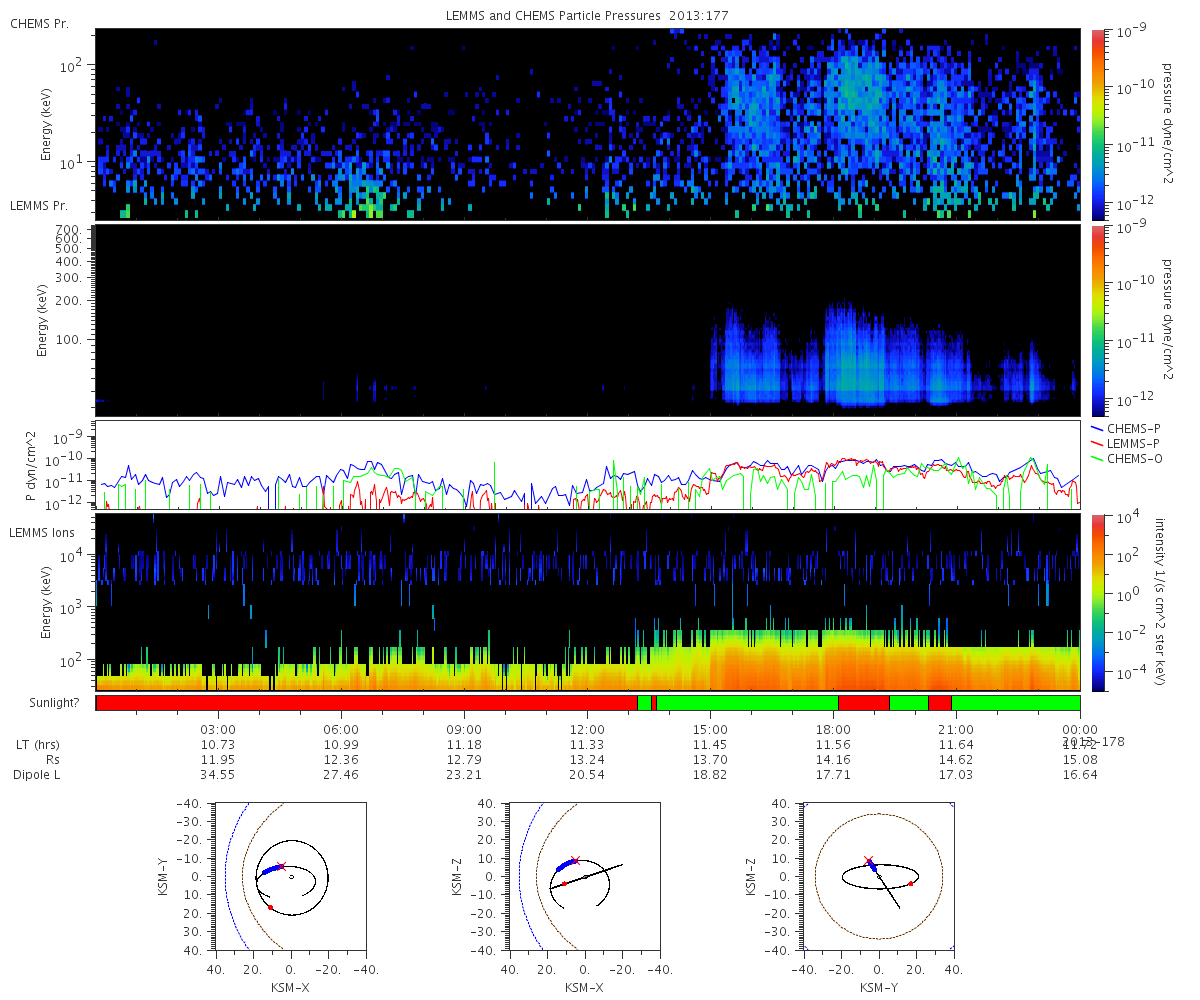Click the Rs value 14.16
Screen dimensions: 1200x1000
(833, 760)
